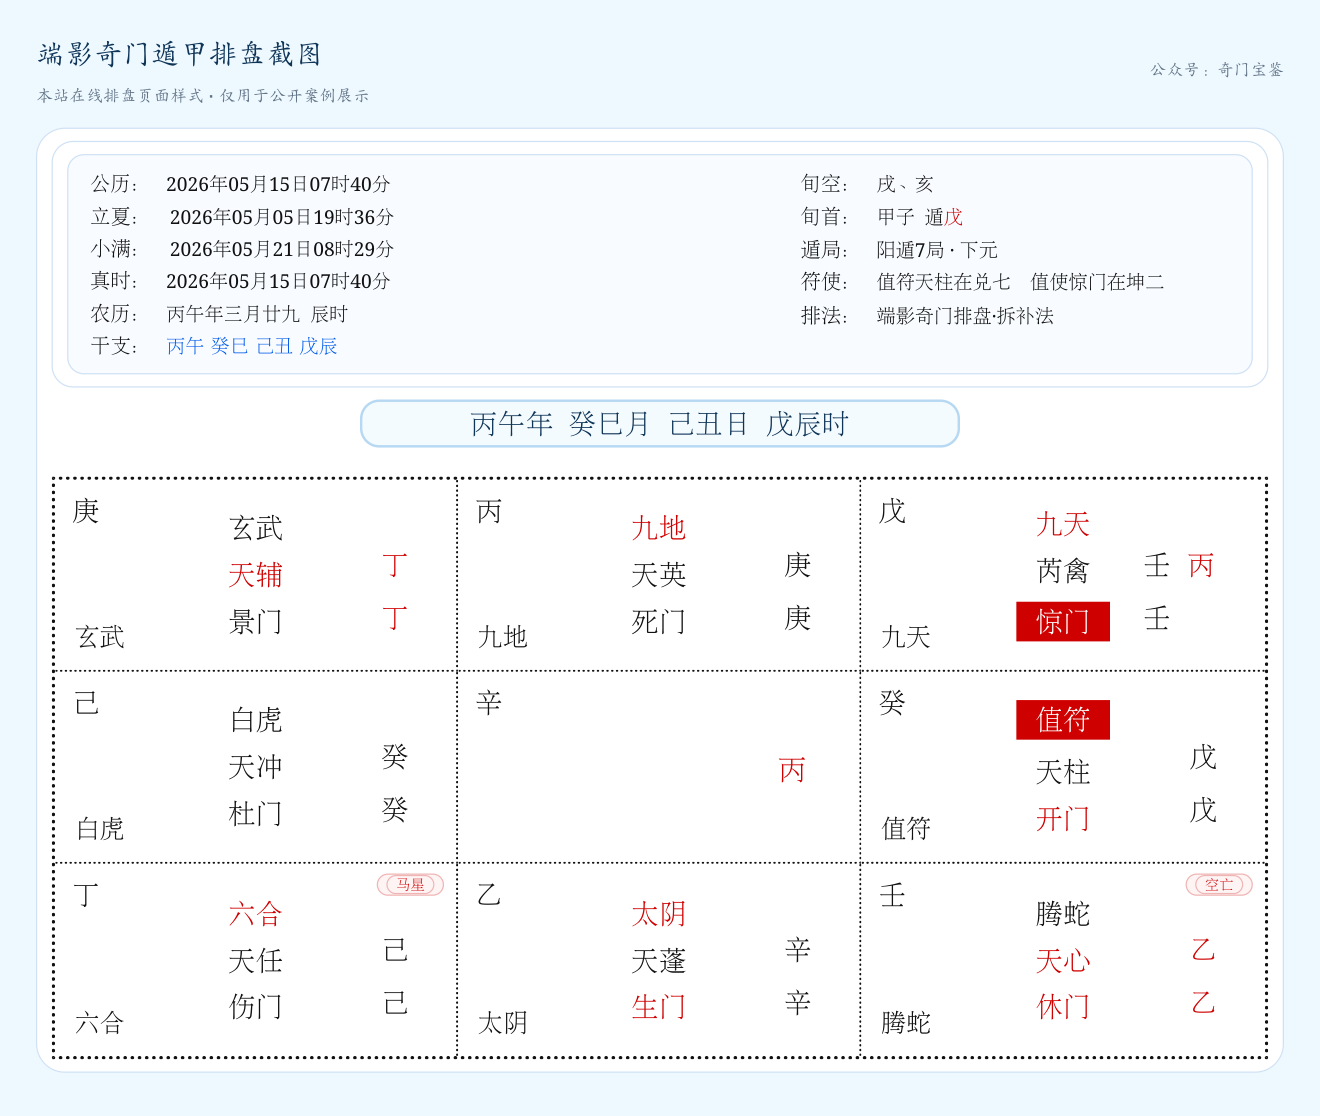Click the 旬首 value 甲子 遁戊
The width and height of the screenshot is (1320, 1116).
click(x=920, y=217)
